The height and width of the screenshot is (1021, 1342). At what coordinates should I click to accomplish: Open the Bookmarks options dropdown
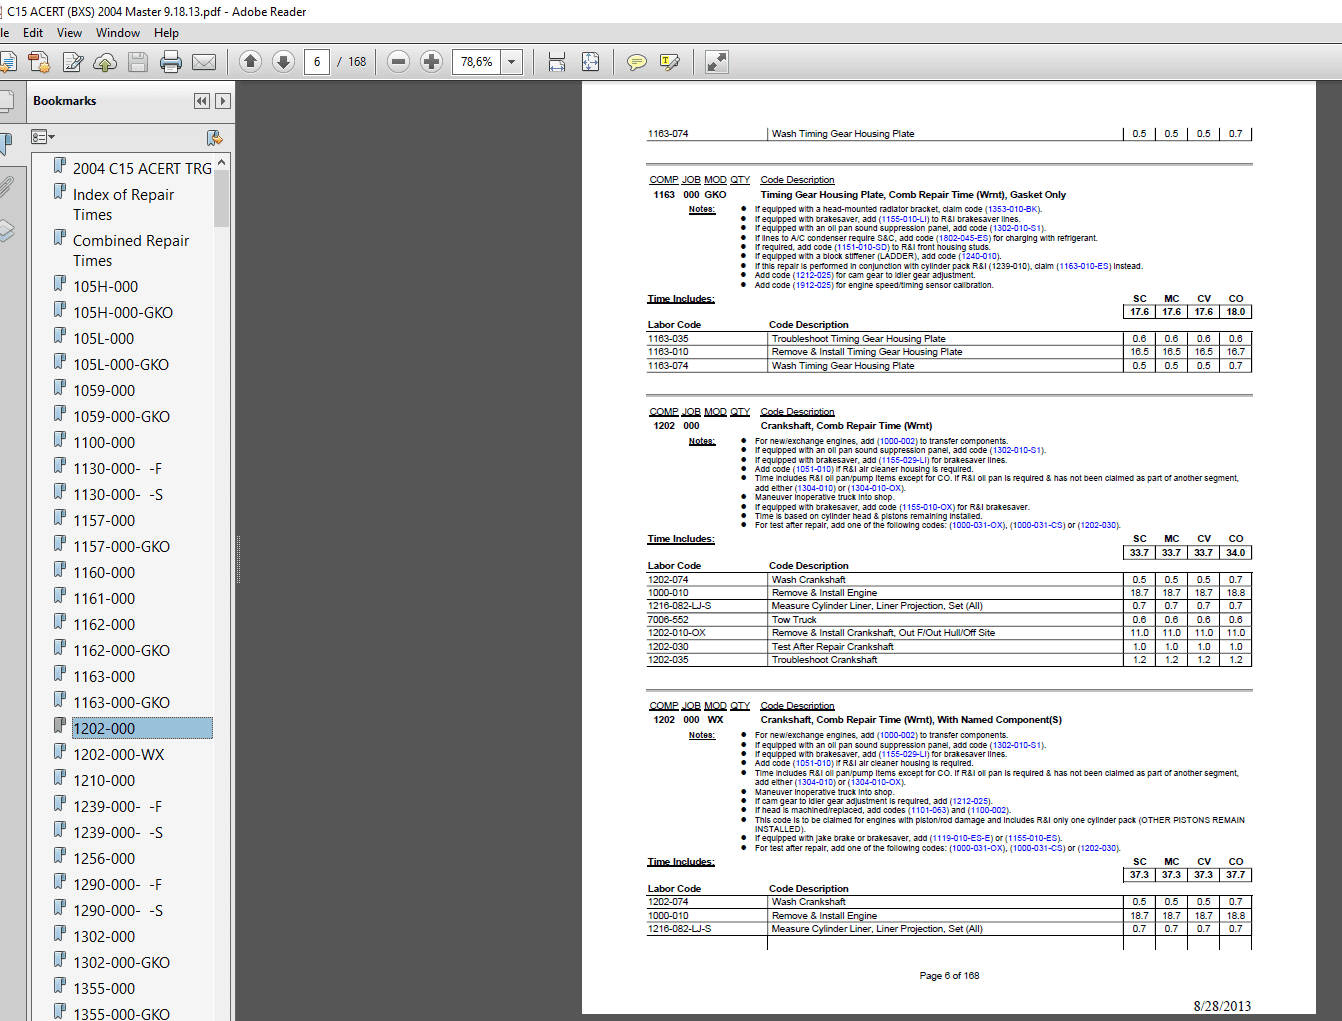pyautogui.click(x=42, y=136)
